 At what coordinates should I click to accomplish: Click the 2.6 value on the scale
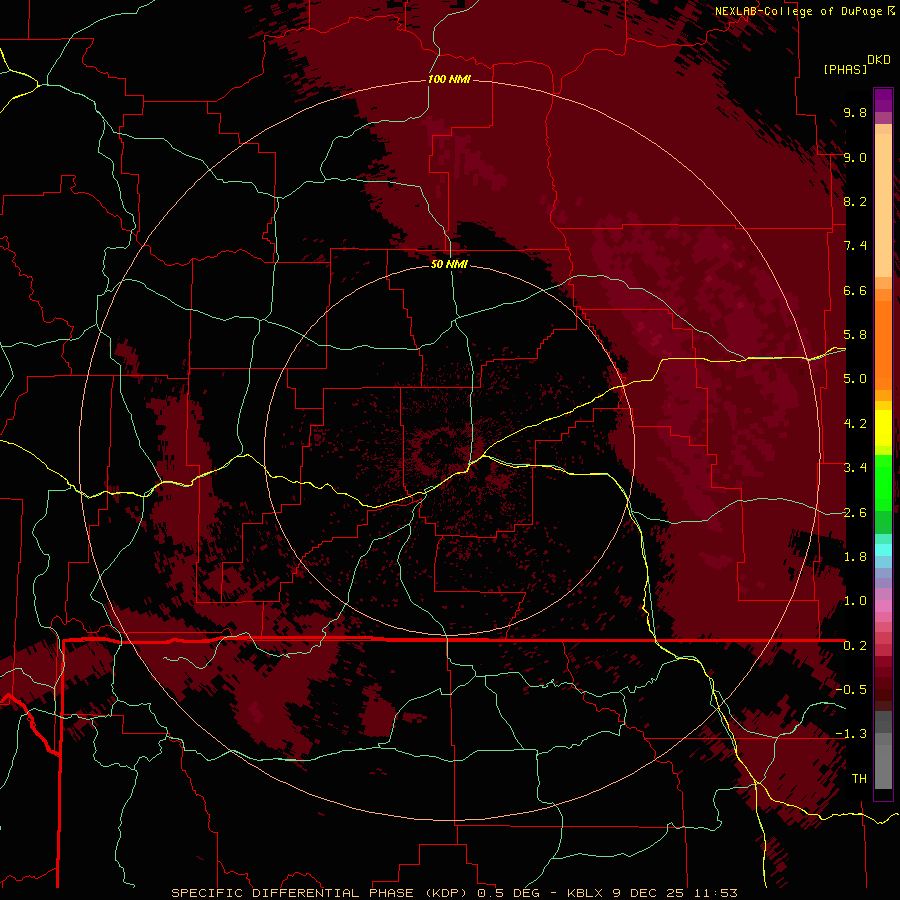[855, 513]
